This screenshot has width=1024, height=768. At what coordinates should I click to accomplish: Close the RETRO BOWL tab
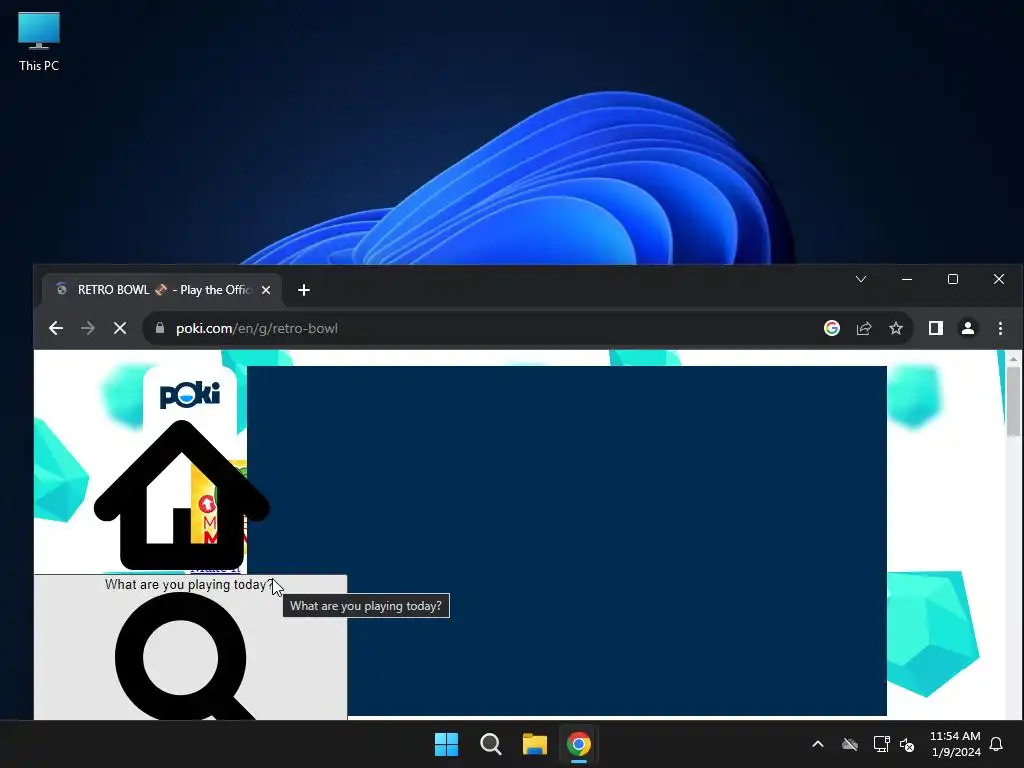pos(266,290)
